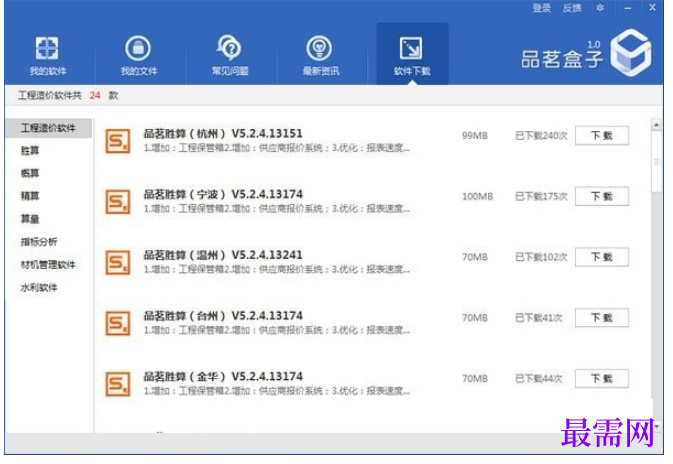Select the 软件下载 tab icon

point(411,48)
